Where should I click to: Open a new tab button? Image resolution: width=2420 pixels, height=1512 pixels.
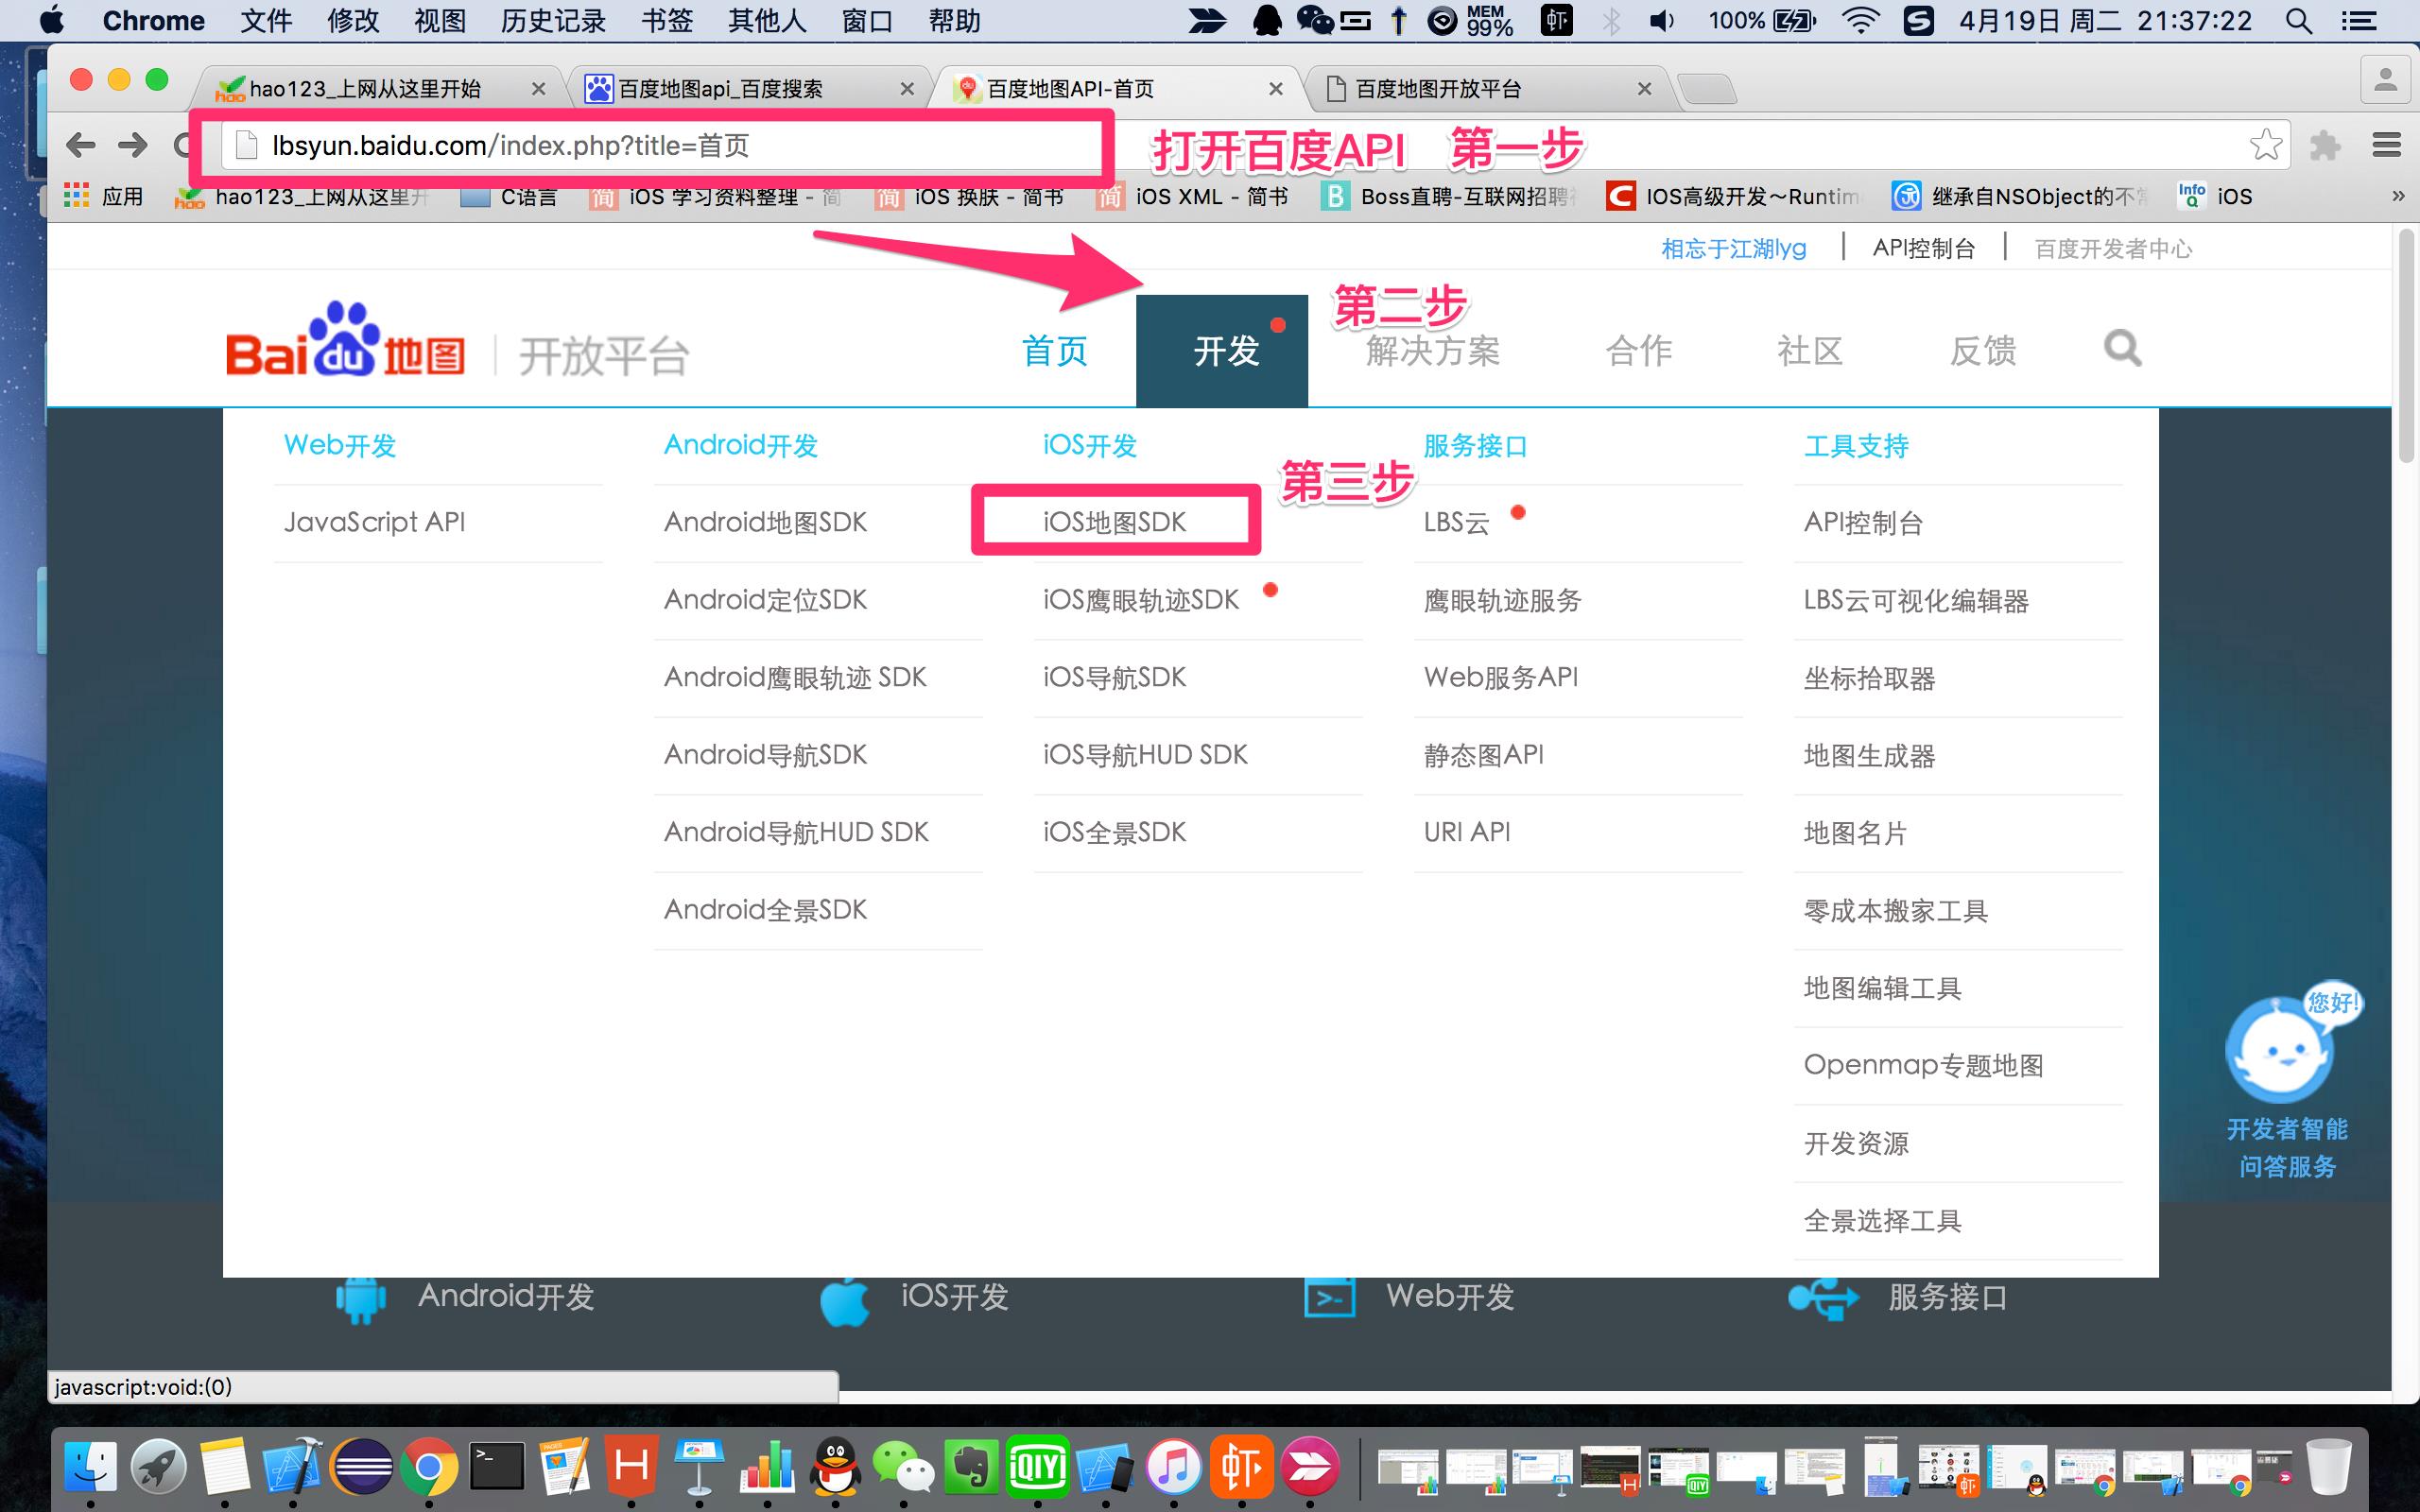tap(1708, 90)
